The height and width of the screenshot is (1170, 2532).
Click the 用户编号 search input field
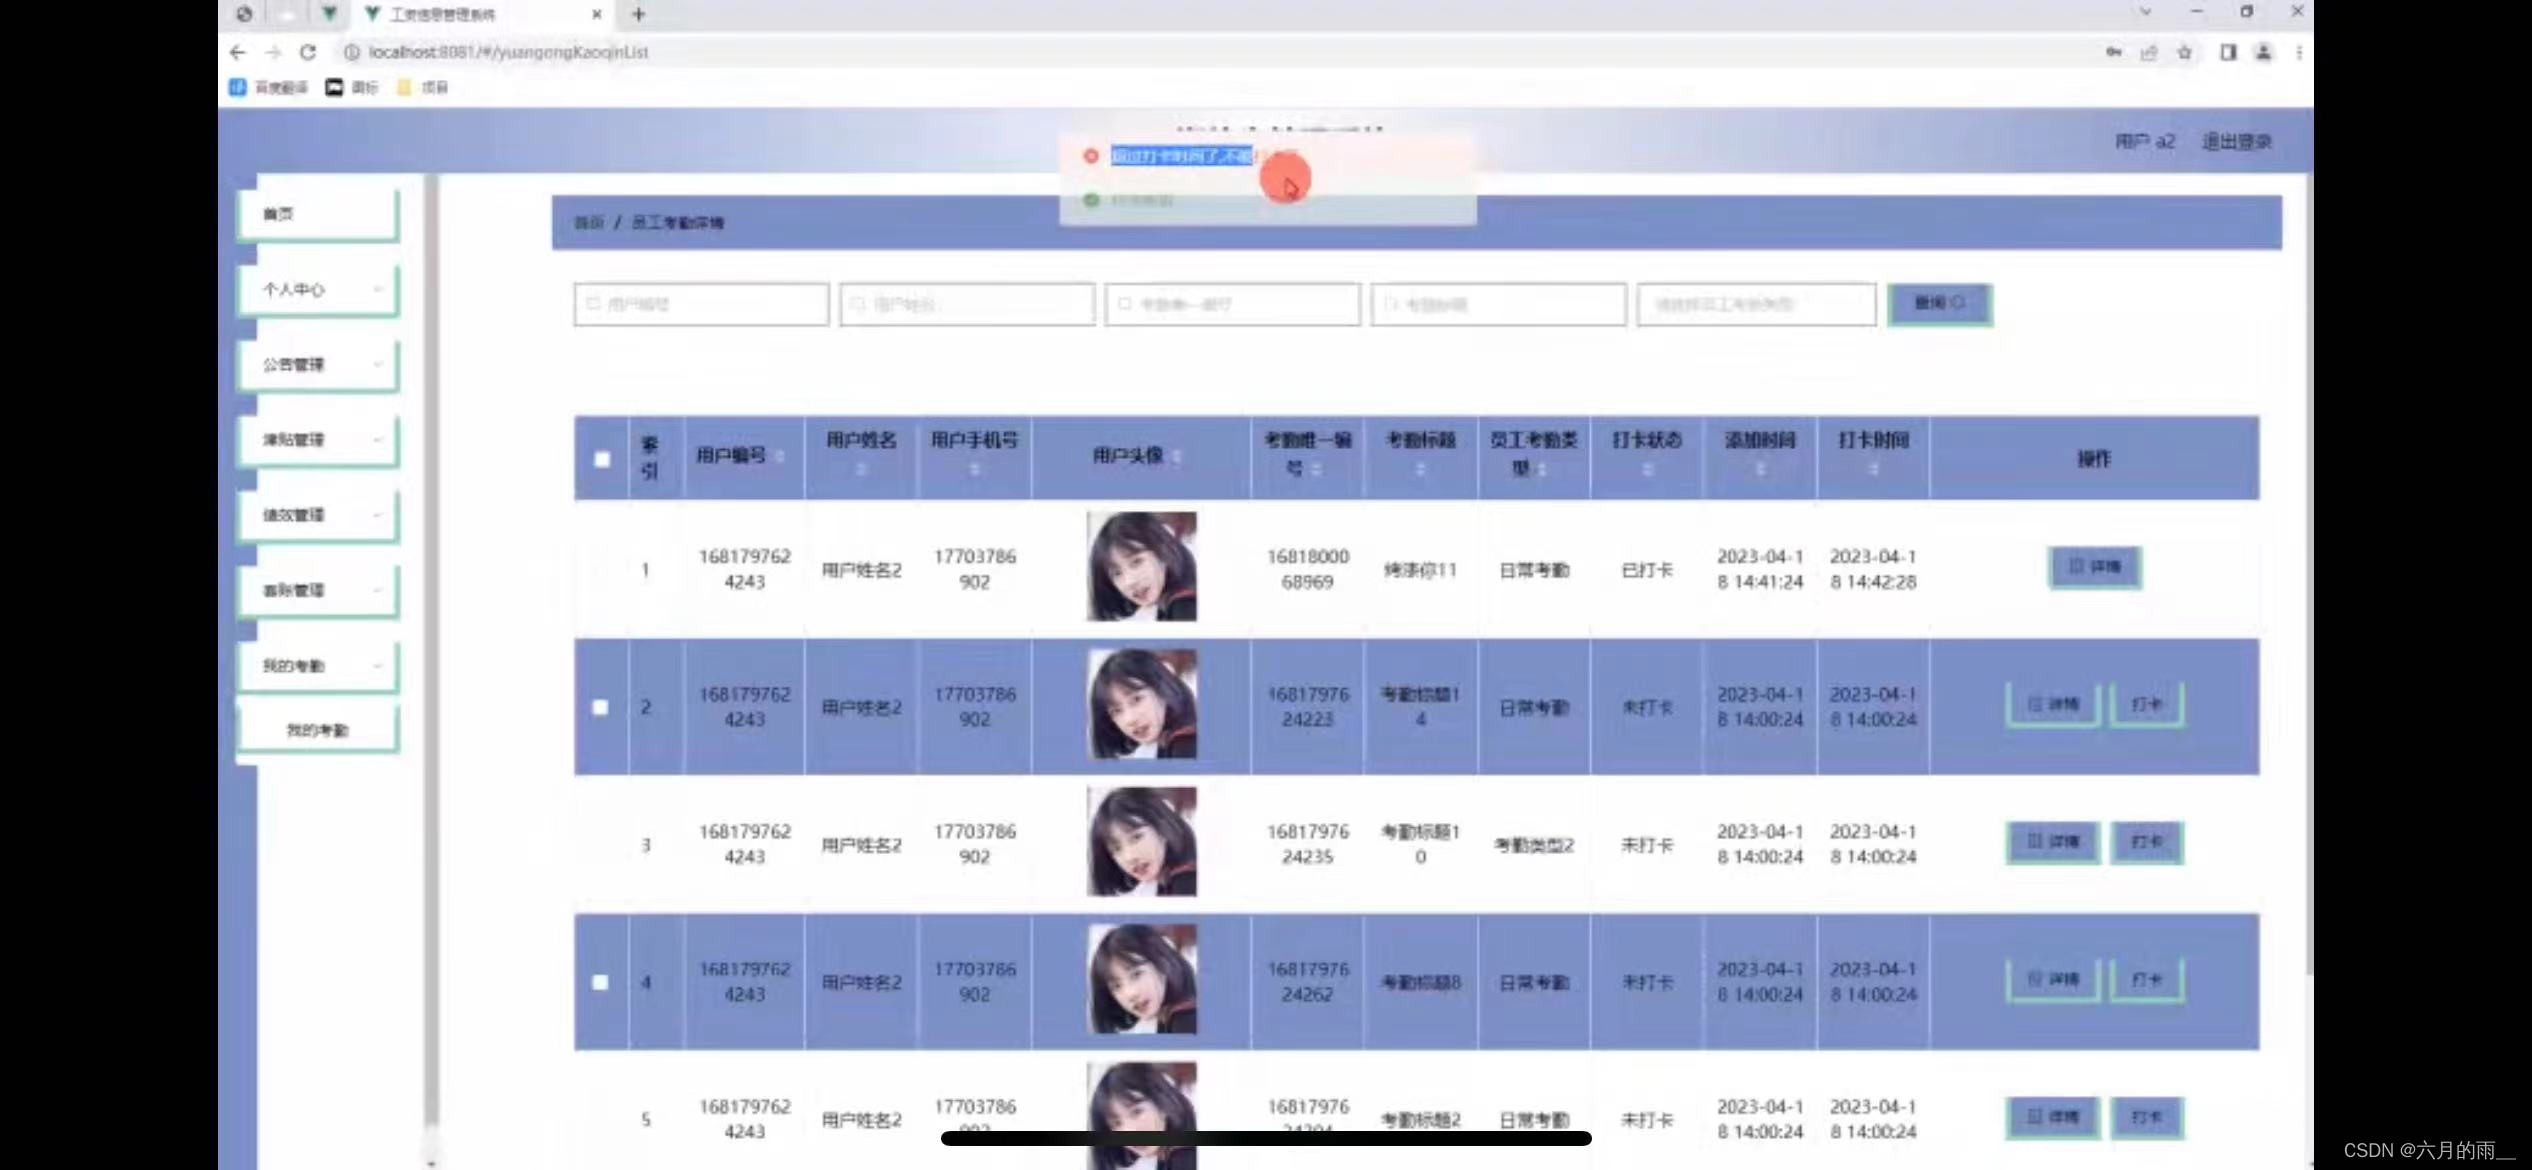701,304
